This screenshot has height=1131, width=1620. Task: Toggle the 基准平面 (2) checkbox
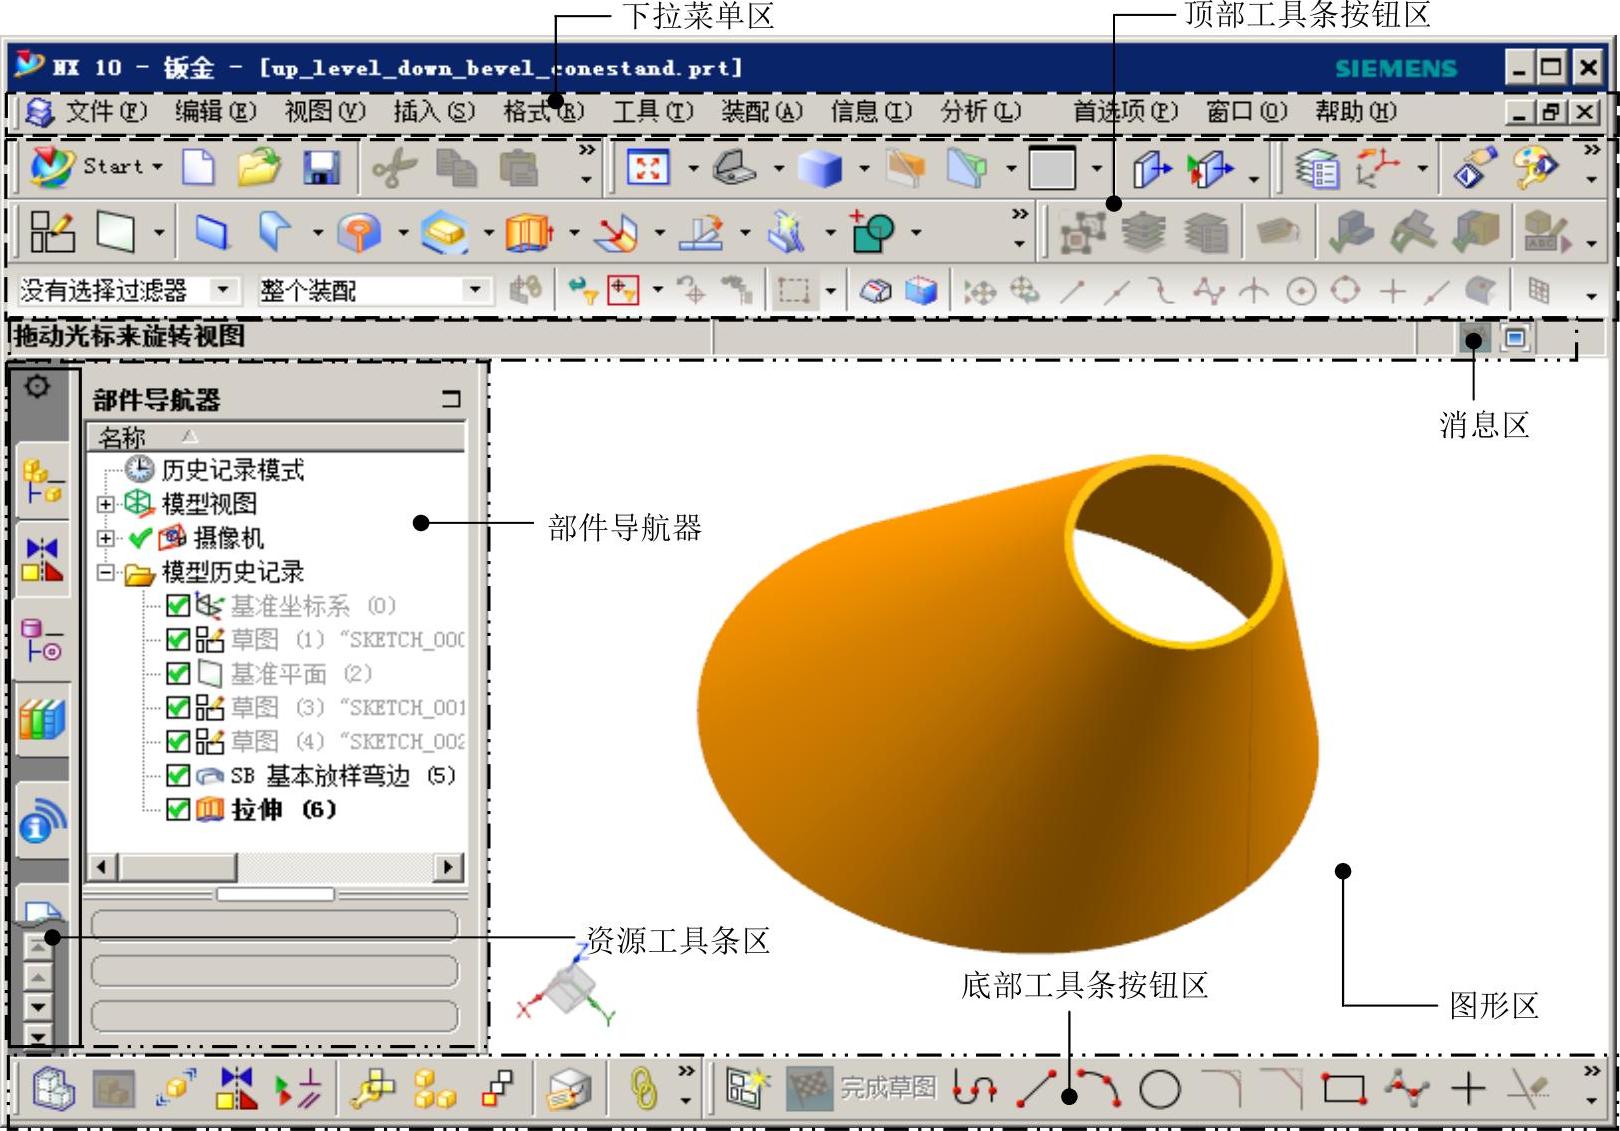[x=178, y=674]
